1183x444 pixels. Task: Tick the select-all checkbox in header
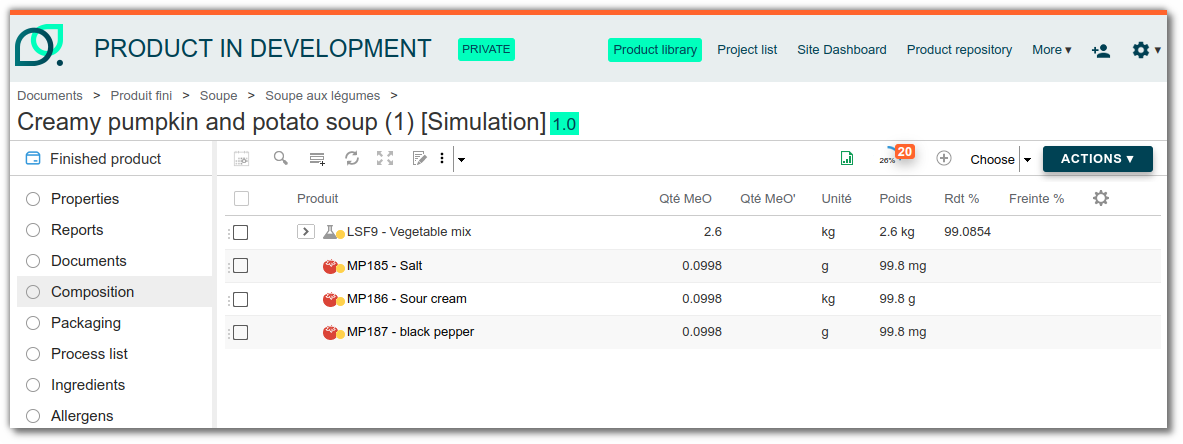(241, 199)
